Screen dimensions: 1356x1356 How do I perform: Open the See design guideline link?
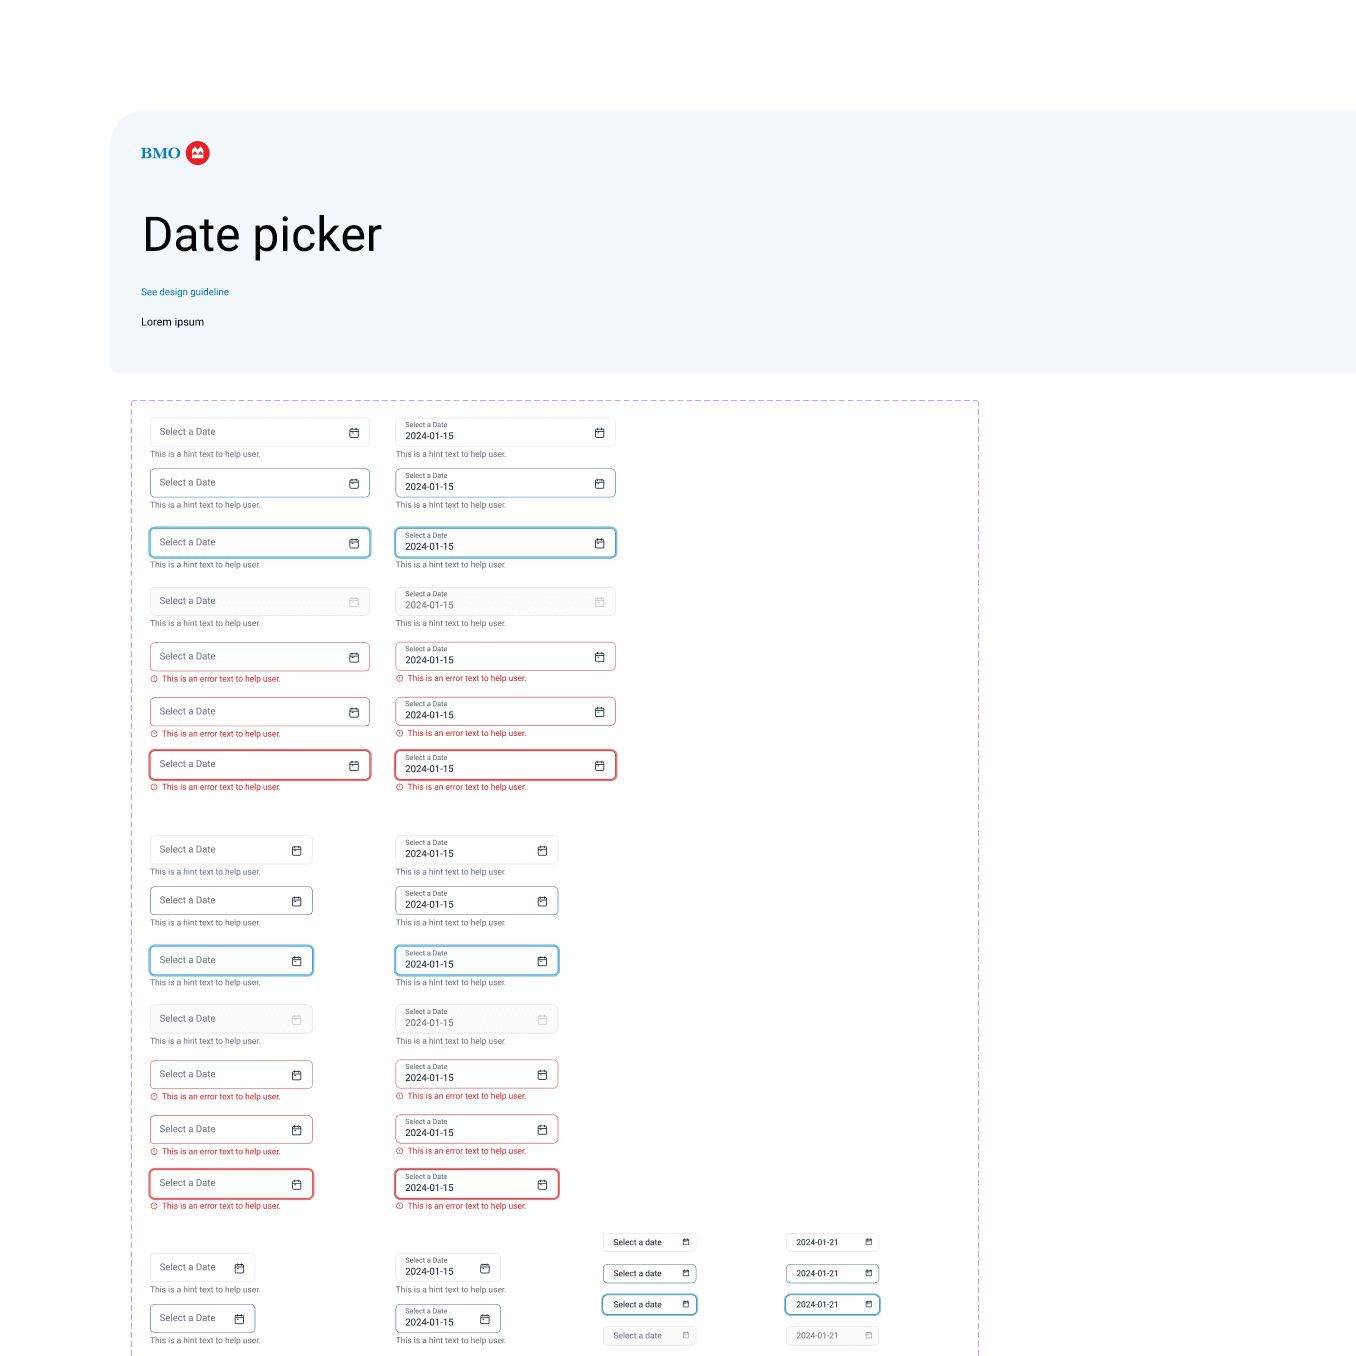click(x=185, y=292)
